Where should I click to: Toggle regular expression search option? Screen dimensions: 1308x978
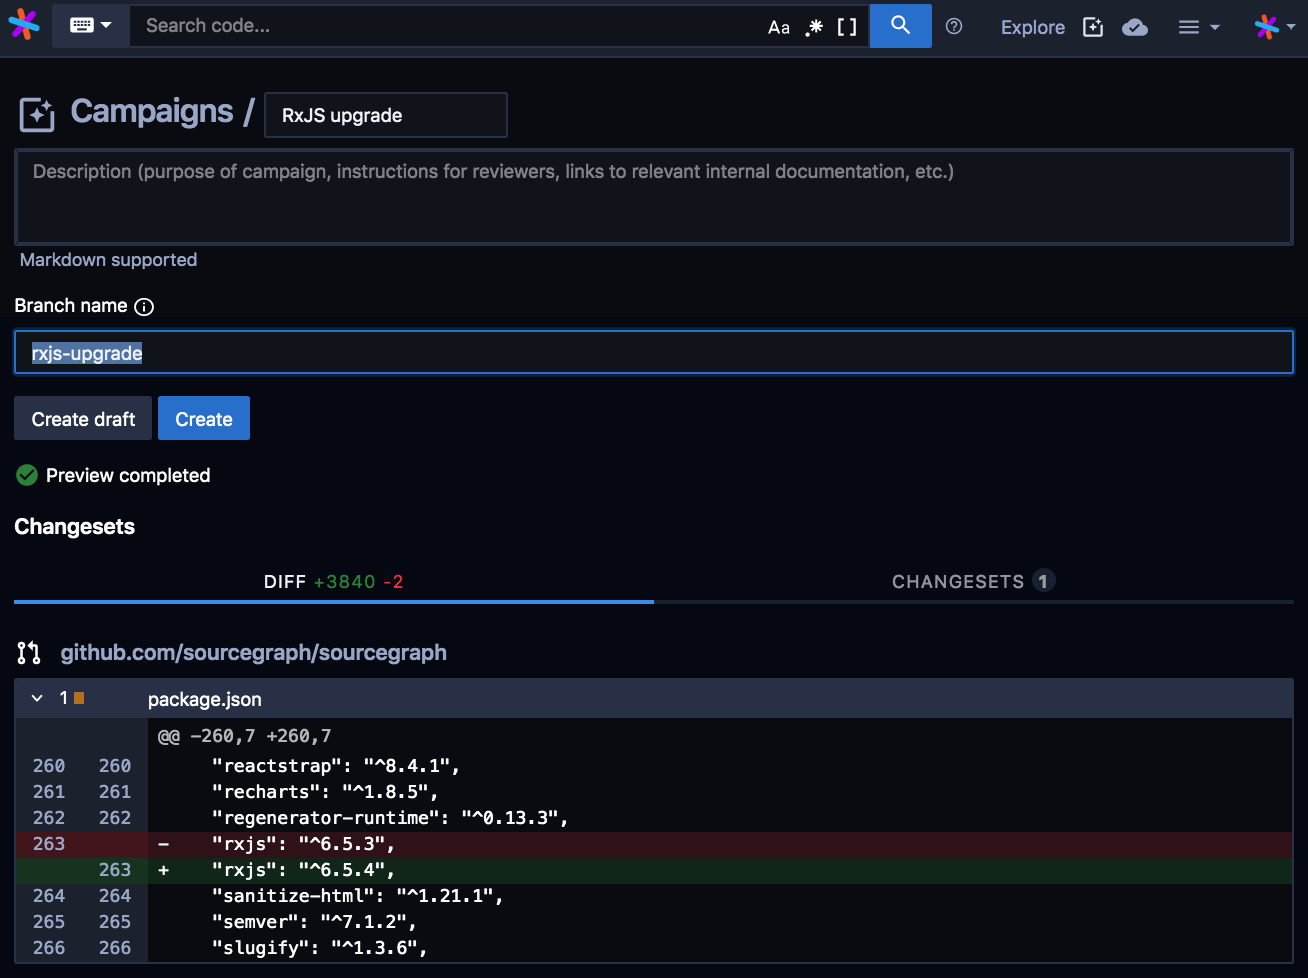coord(814,27)
